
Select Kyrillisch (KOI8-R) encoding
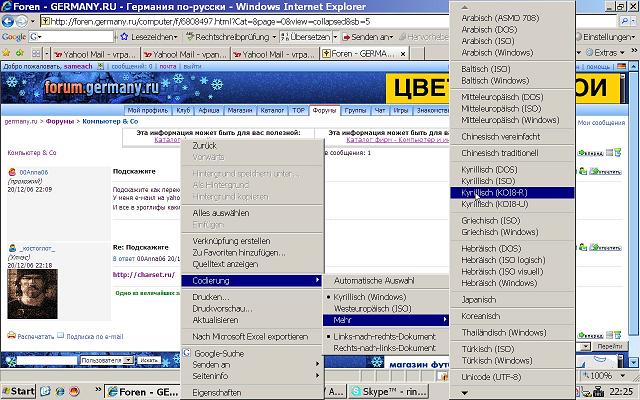click(x=512, y=193)
